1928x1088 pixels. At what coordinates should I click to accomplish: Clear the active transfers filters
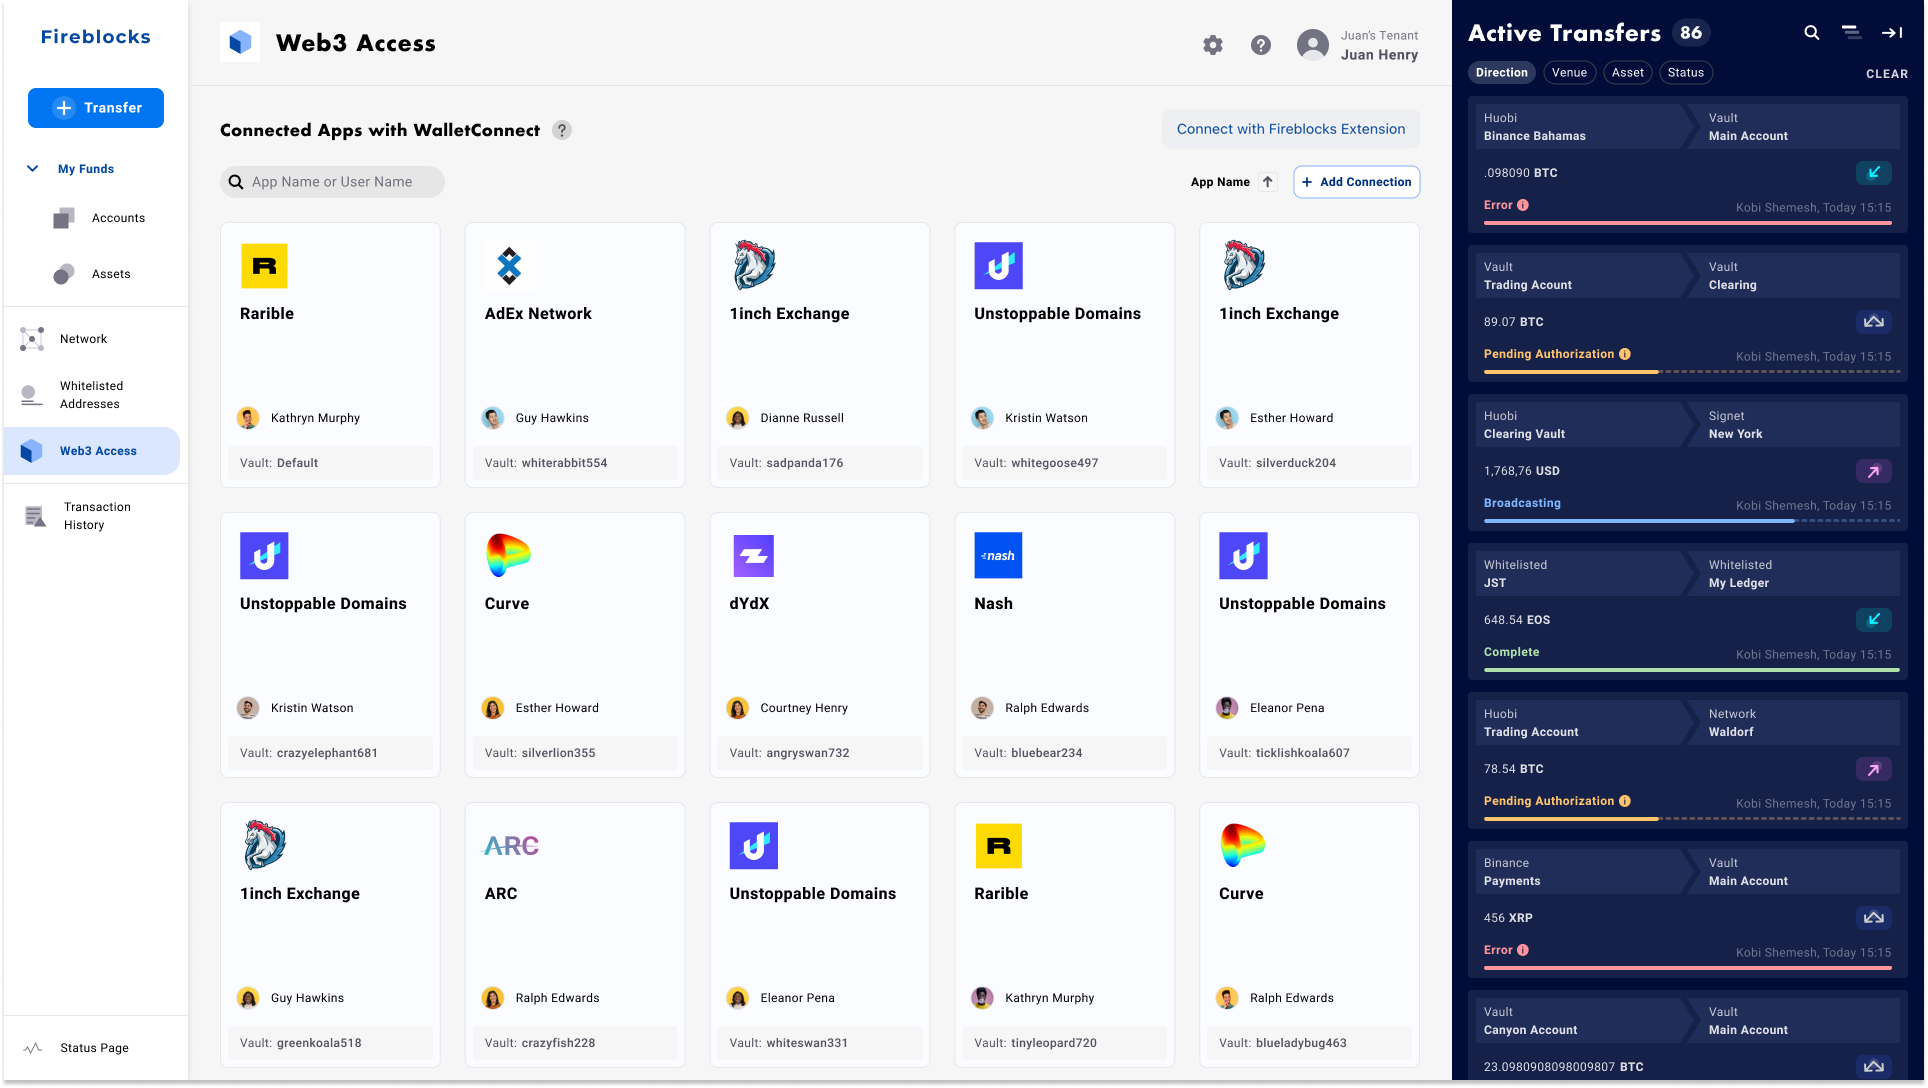click(x=1886, y=74)
